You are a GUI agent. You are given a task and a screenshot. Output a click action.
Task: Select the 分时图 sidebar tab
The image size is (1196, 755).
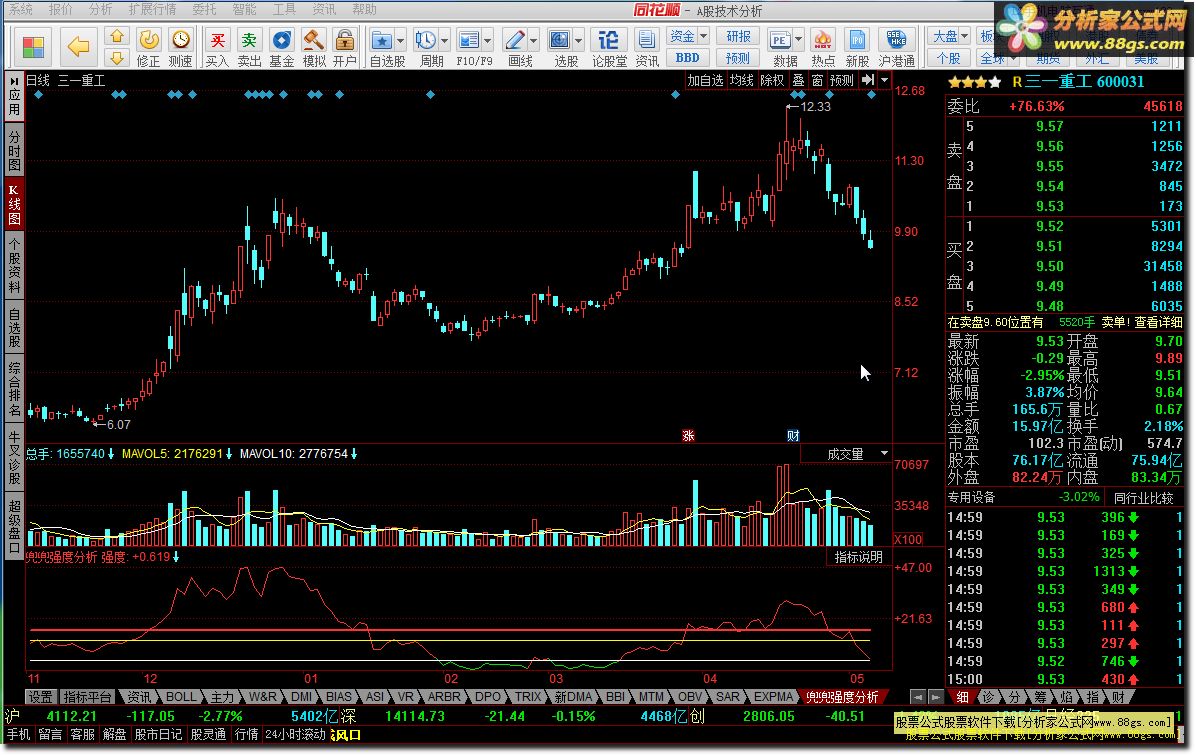click(x=14, y=149)
